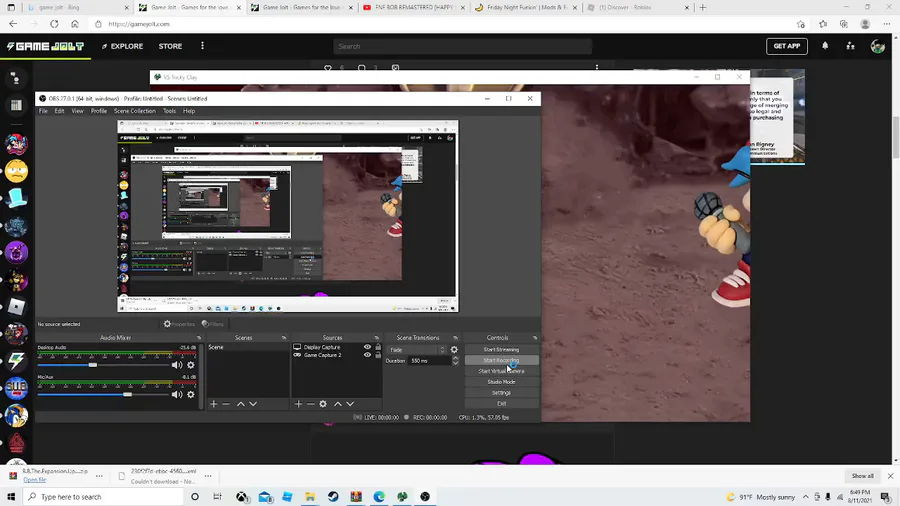Toggle Display Capture visibility eye
The height and width of the screenshot is (506, 900).
[x=367, y=347]
